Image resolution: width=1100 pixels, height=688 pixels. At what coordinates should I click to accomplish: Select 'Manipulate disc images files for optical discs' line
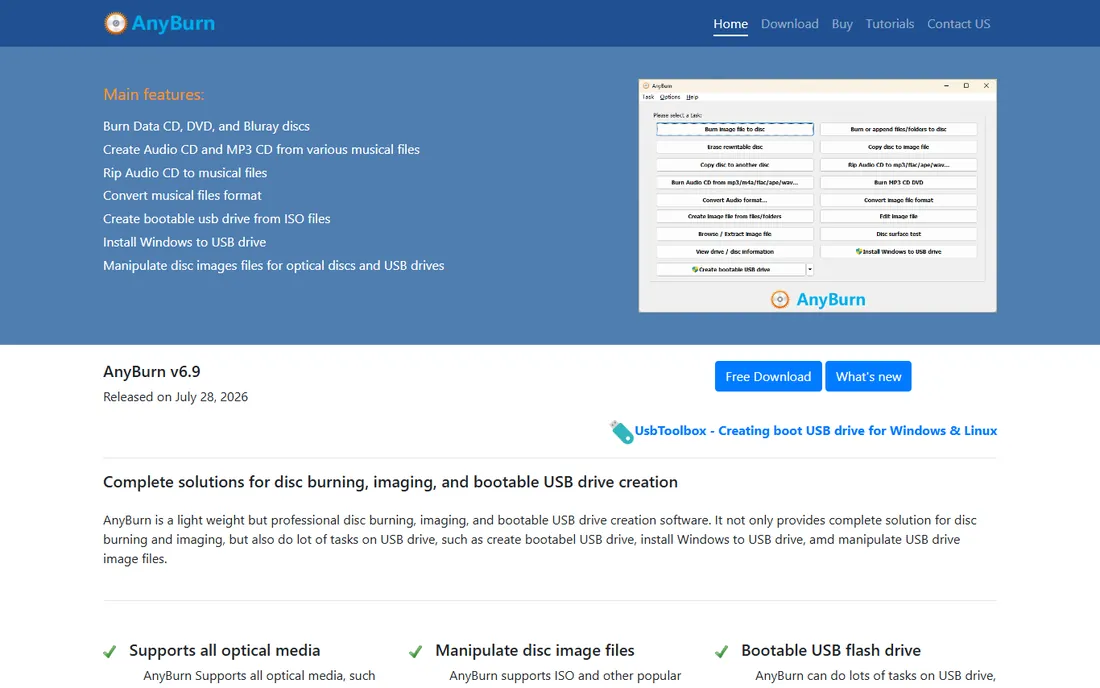pyautogui.click(x=274, y=266)
